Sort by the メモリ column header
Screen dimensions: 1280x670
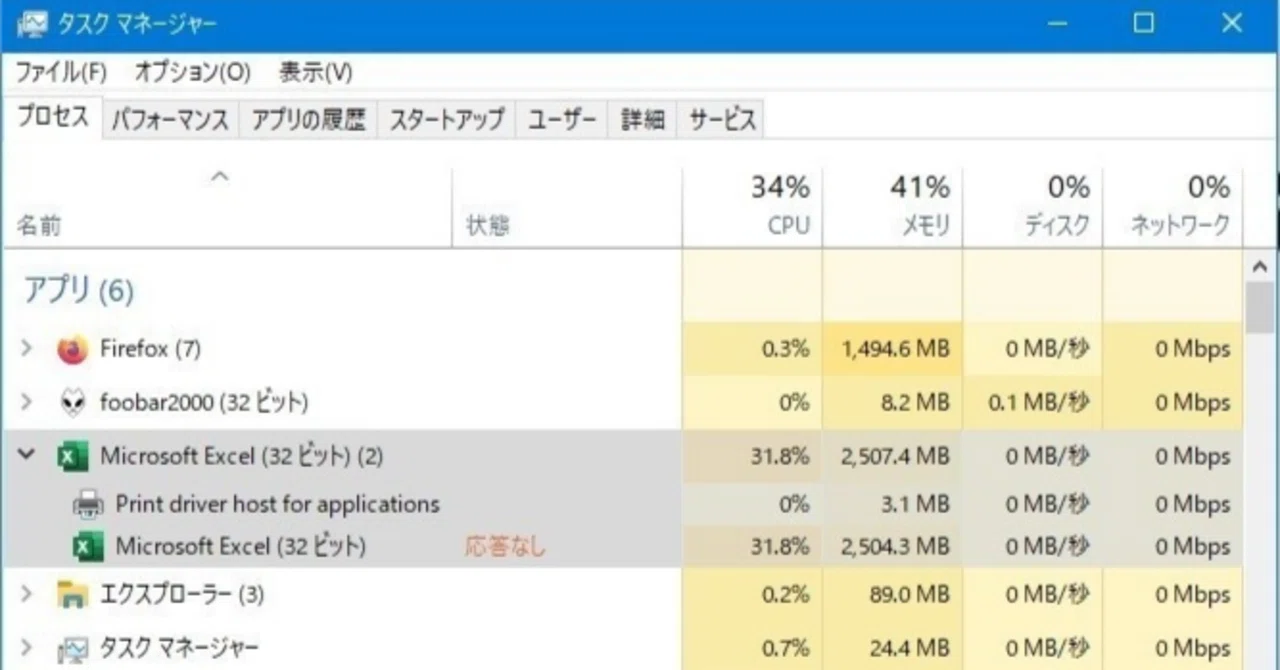coord(893,207)
